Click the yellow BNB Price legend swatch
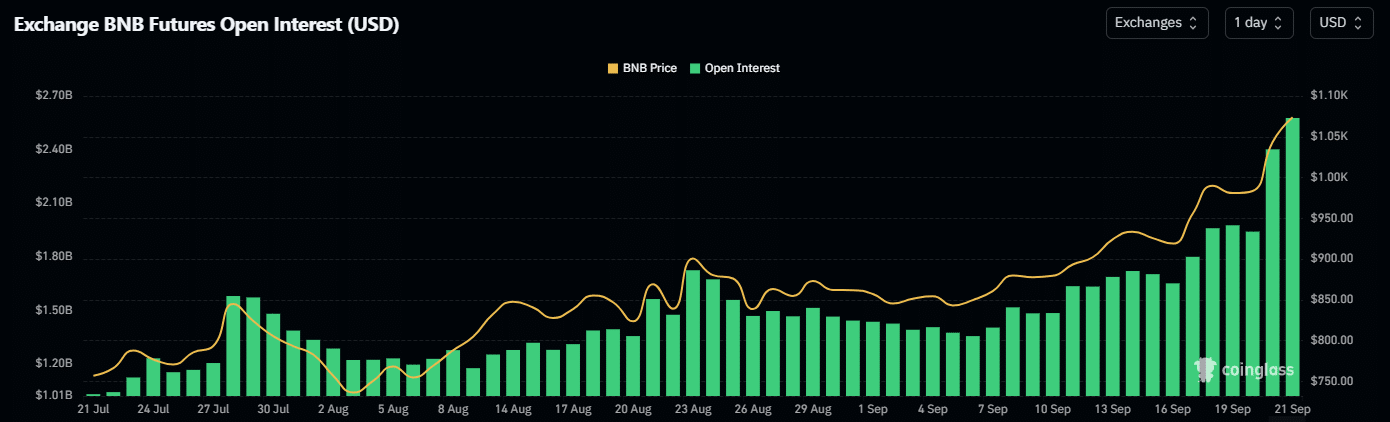 click(x=614, y=68)
